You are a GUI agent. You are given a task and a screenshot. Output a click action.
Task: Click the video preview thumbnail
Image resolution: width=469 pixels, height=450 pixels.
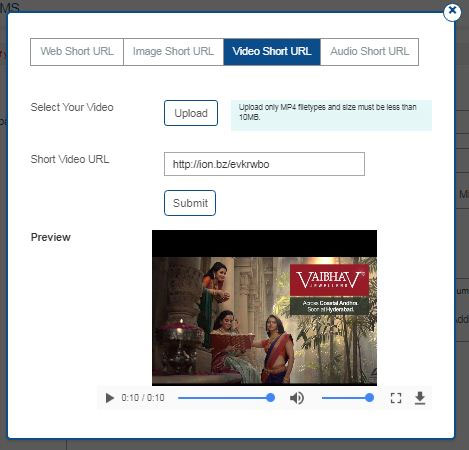264,308
